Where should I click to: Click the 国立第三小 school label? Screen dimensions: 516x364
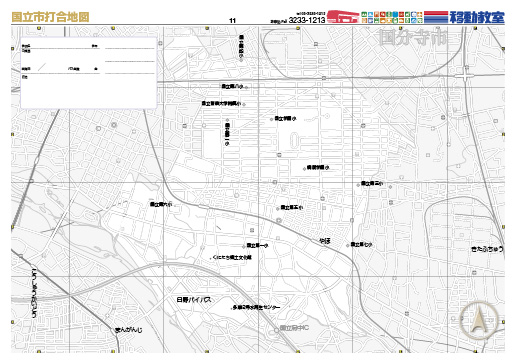372,184
